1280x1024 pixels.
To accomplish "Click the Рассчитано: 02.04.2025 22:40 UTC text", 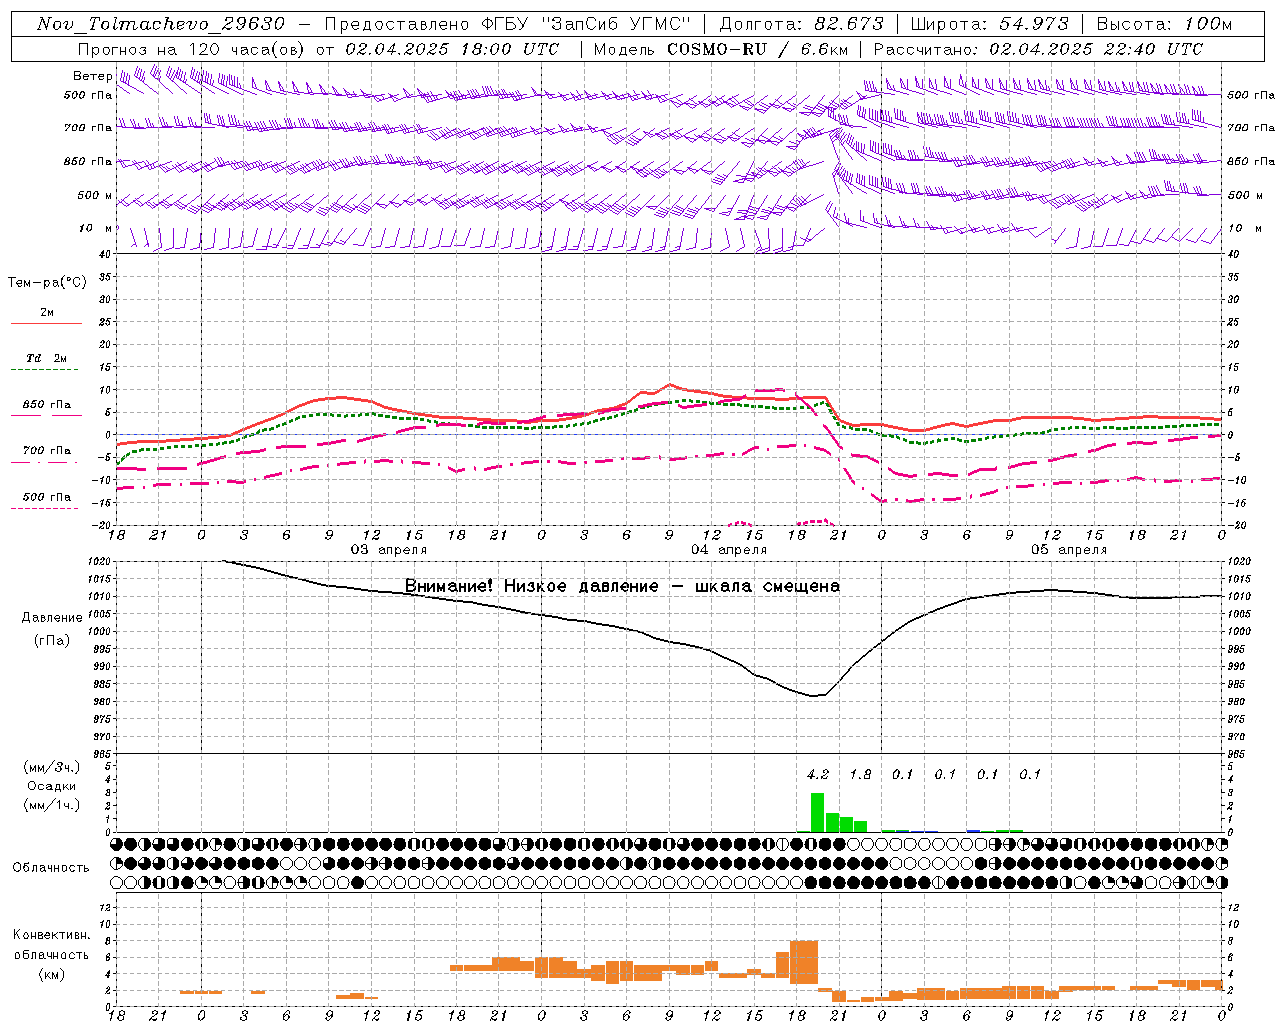I will pyautogui.click(x=1038, y=49).
